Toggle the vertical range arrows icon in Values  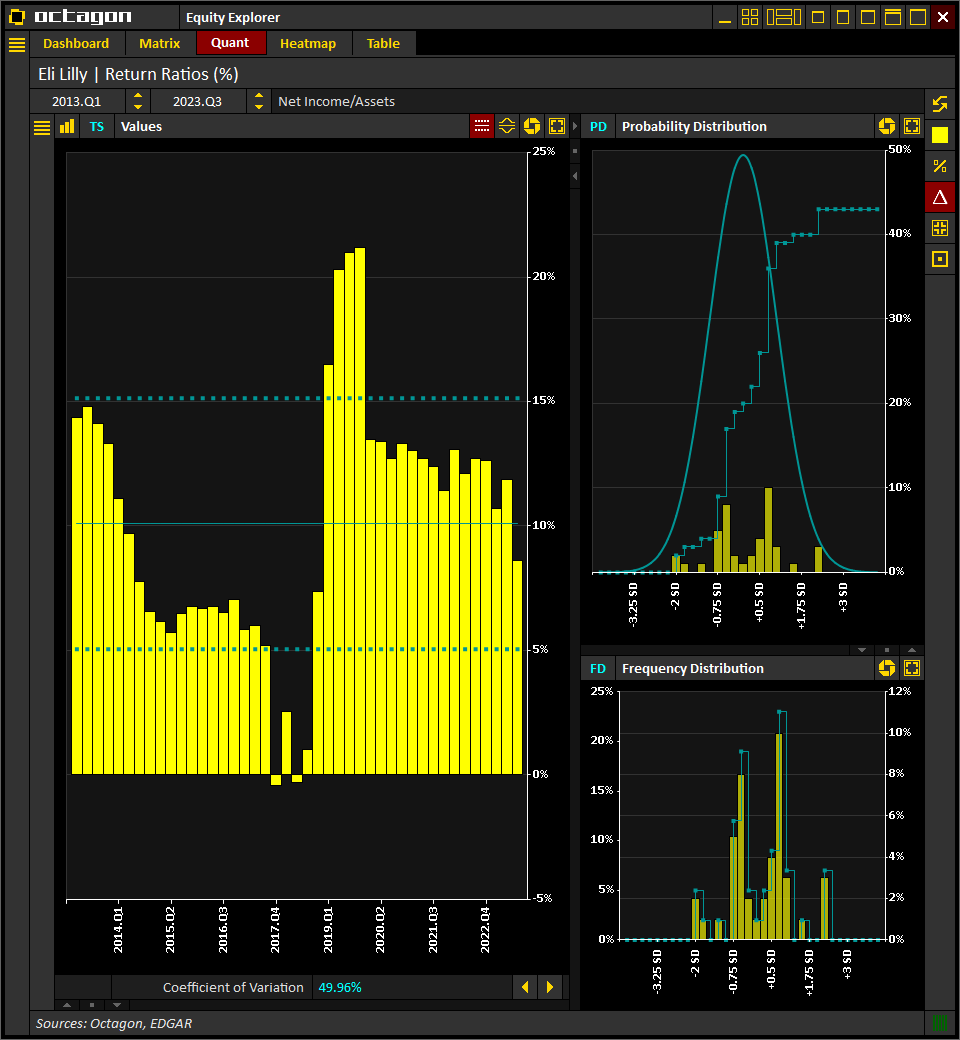pyautogui.click(x=507, y=126)
